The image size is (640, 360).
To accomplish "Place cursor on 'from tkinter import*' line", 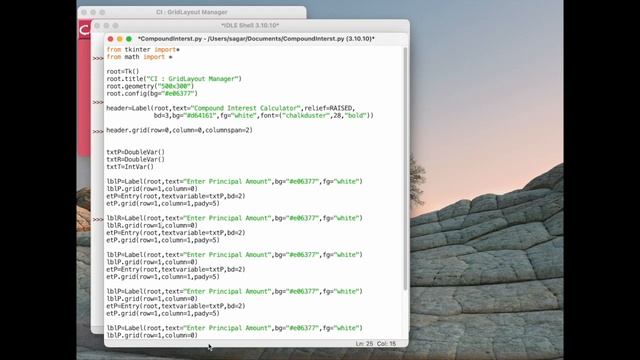I will click(x=143, y=49).
